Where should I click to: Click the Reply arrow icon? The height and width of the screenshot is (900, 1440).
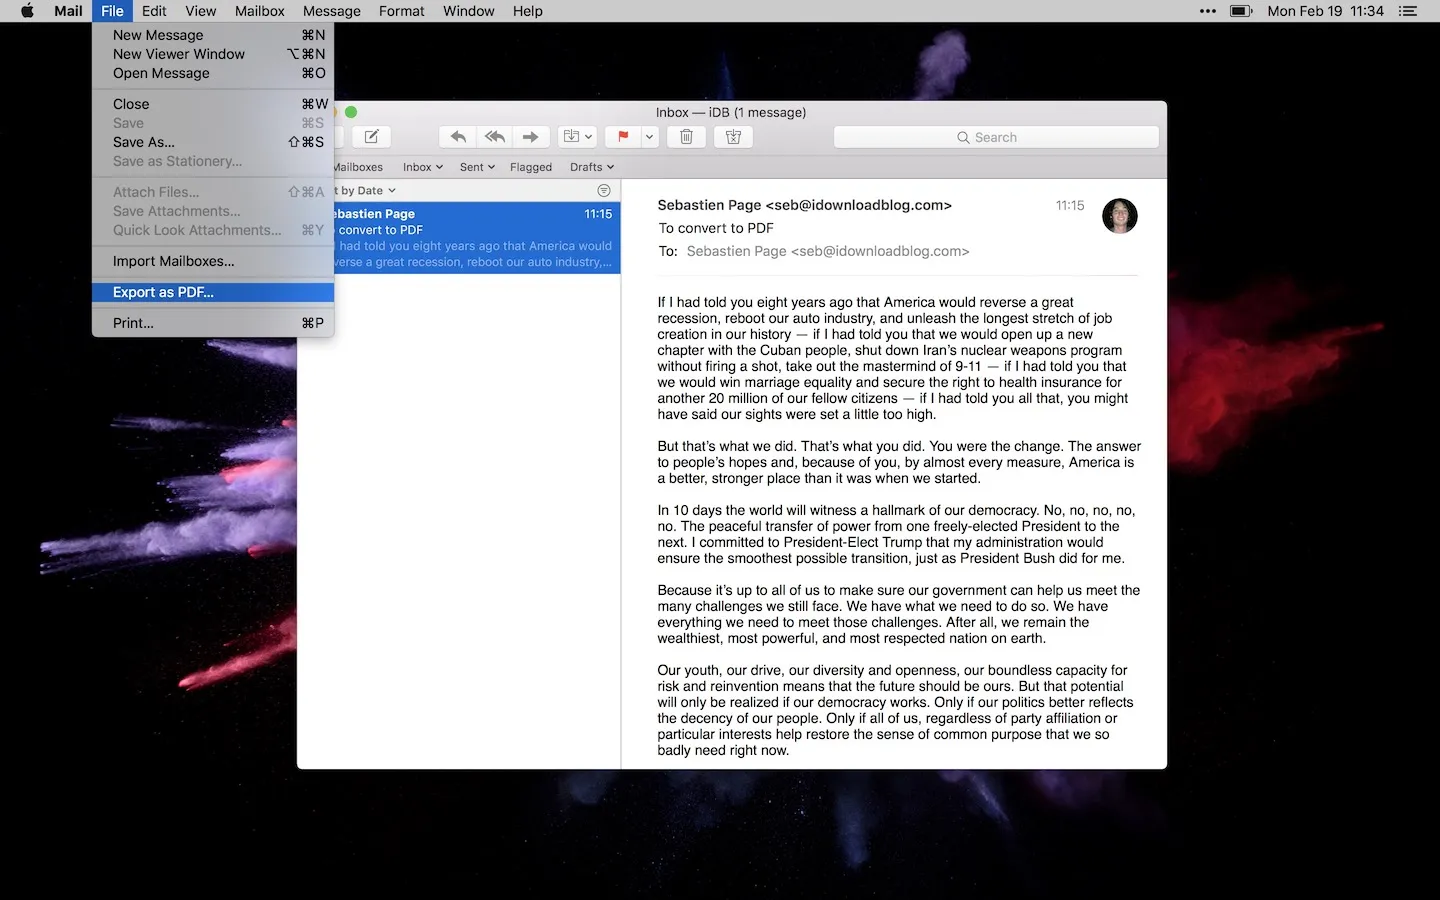coord(457,136)
